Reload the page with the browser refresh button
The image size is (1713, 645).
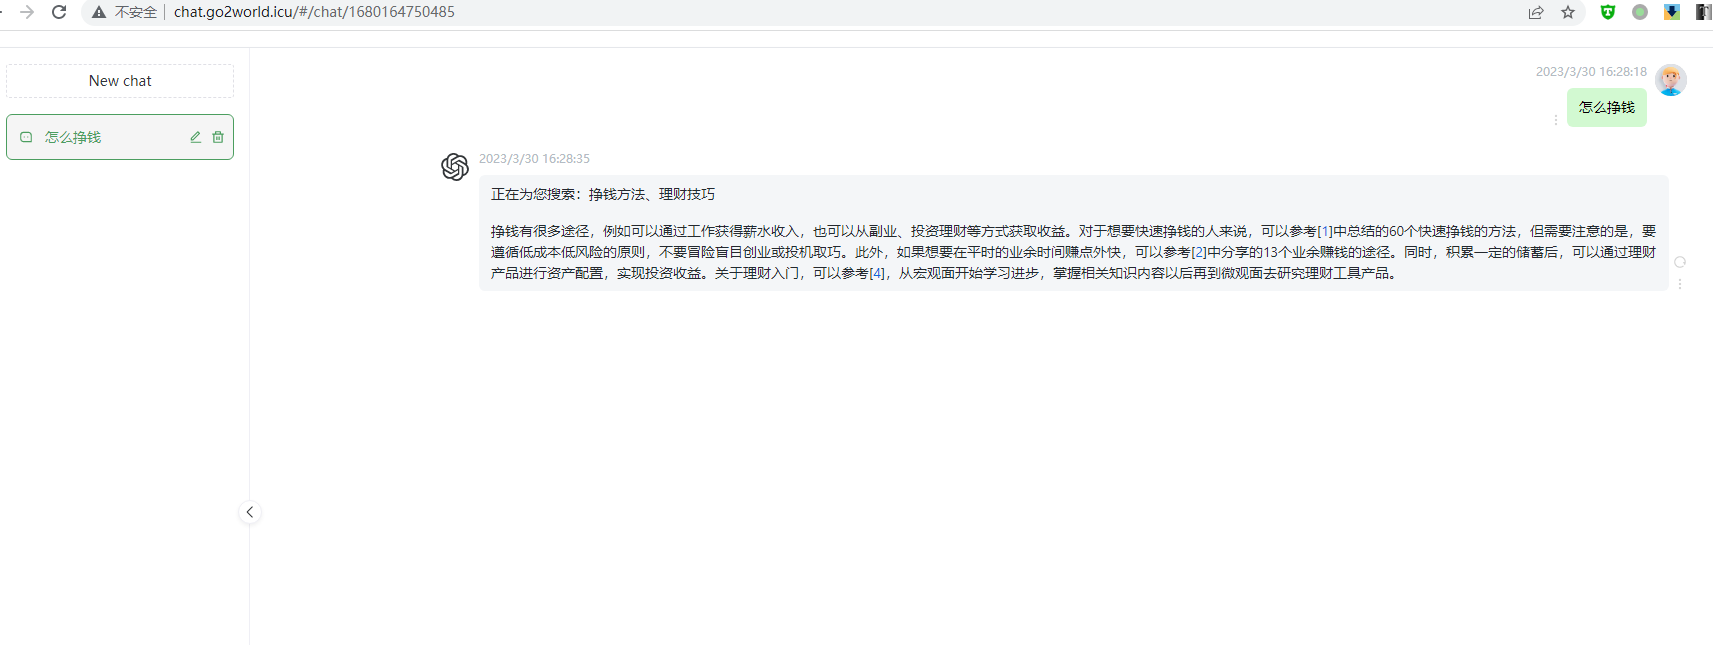click(x=59, y=12)
